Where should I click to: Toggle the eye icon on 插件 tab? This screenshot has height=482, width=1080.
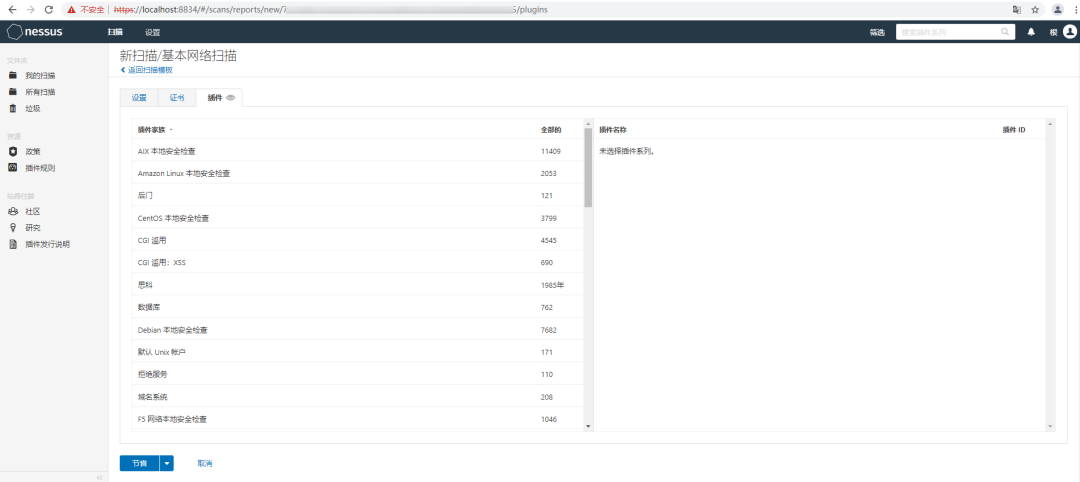coord(231,98)
